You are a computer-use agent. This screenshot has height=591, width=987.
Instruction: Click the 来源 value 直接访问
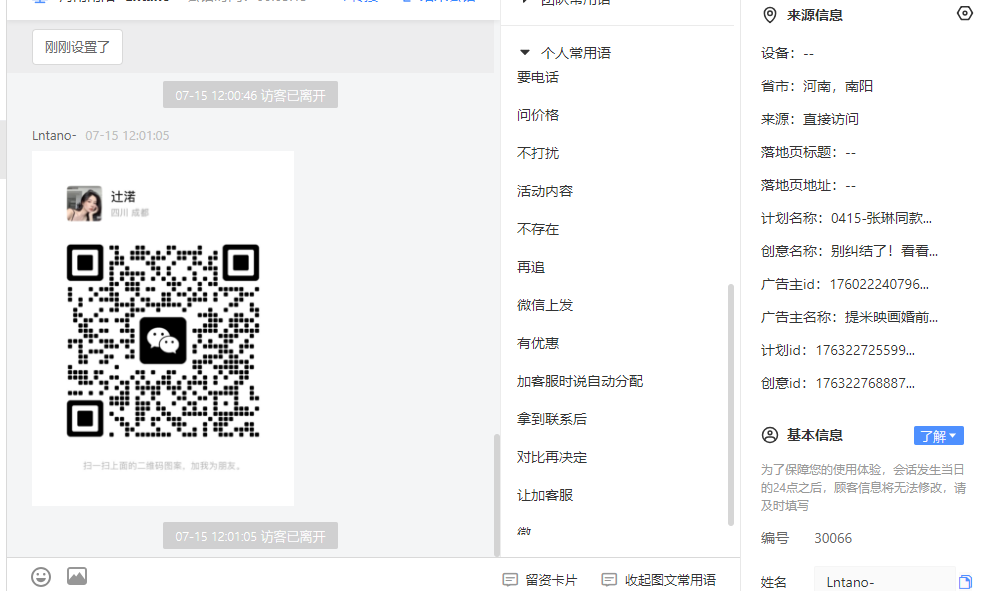(x=831, y=119)
